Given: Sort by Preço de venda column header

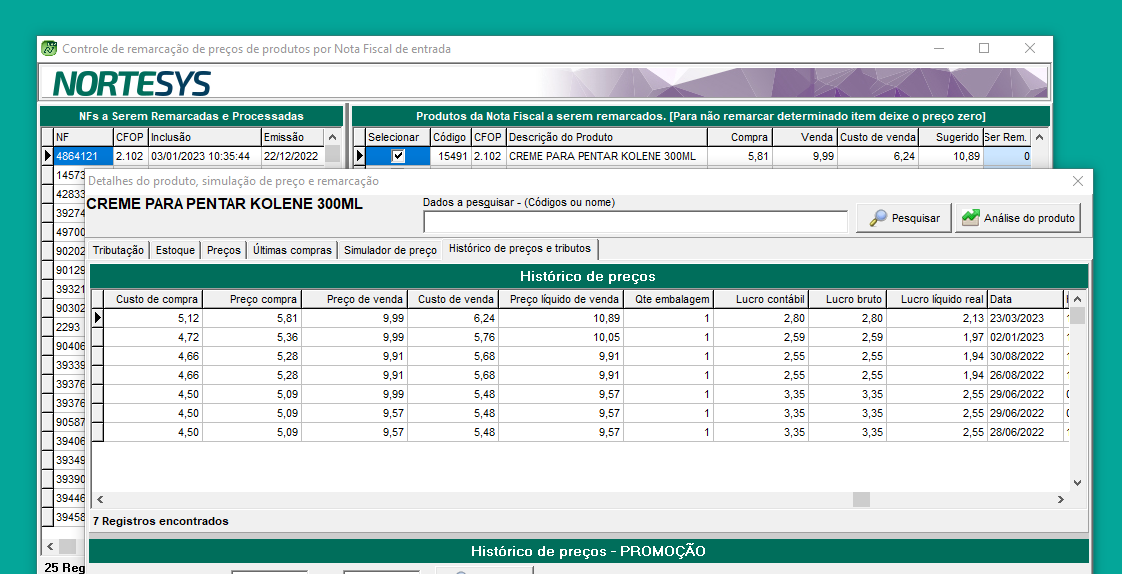Looking at the screenshot, I should click(365, 299).
